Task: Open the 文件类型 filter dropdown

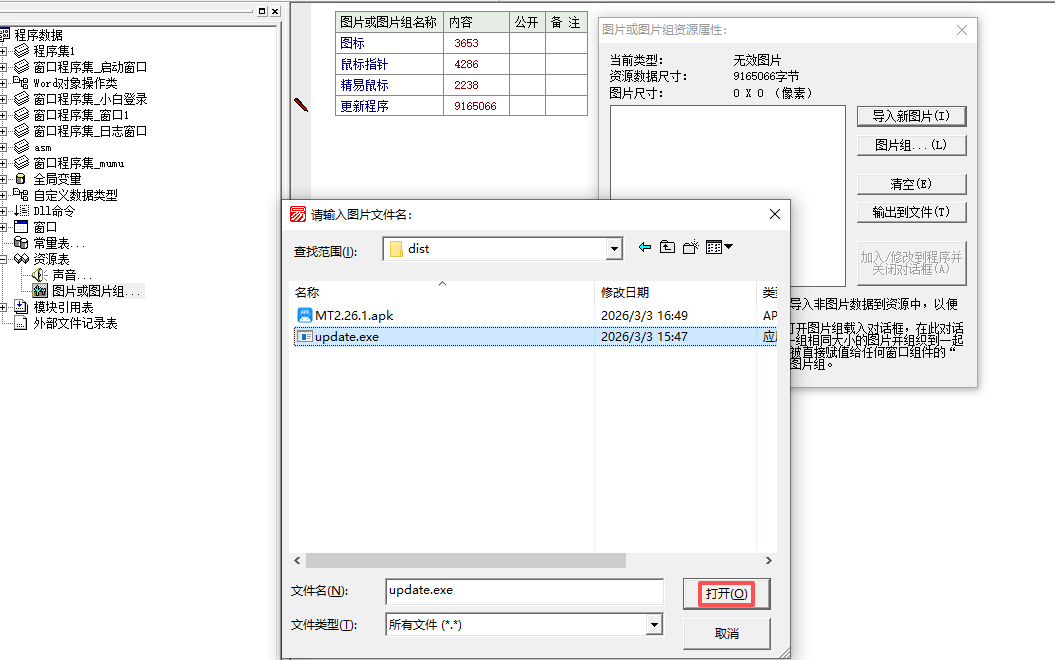Action: pyautogui.click(x=654, y=625)
